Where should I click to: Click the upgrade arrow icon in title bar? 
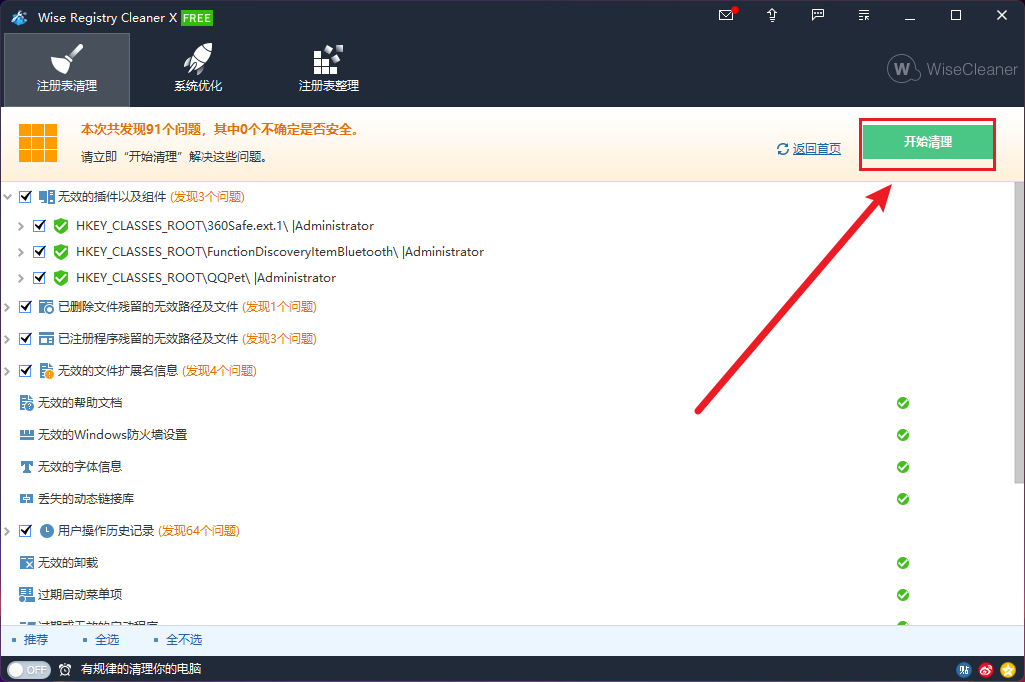point(772,15)
